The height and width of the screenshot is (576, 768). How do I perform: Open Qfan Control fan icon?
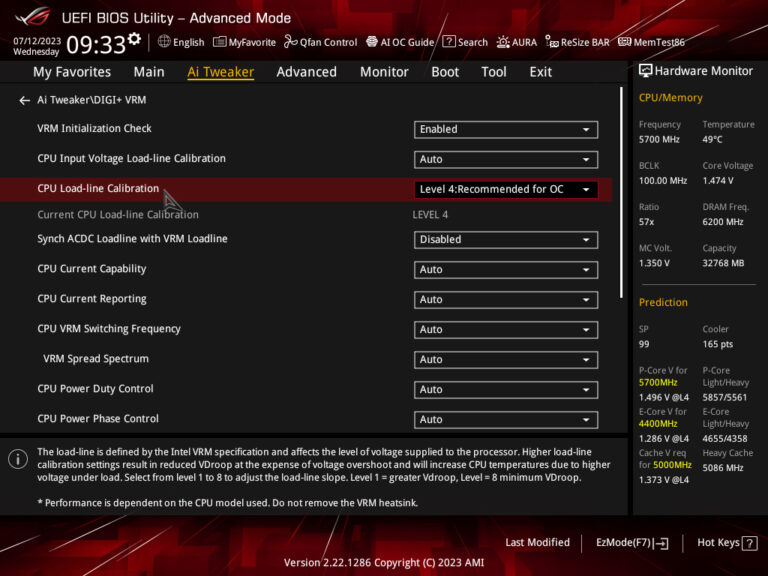point(291,42)
